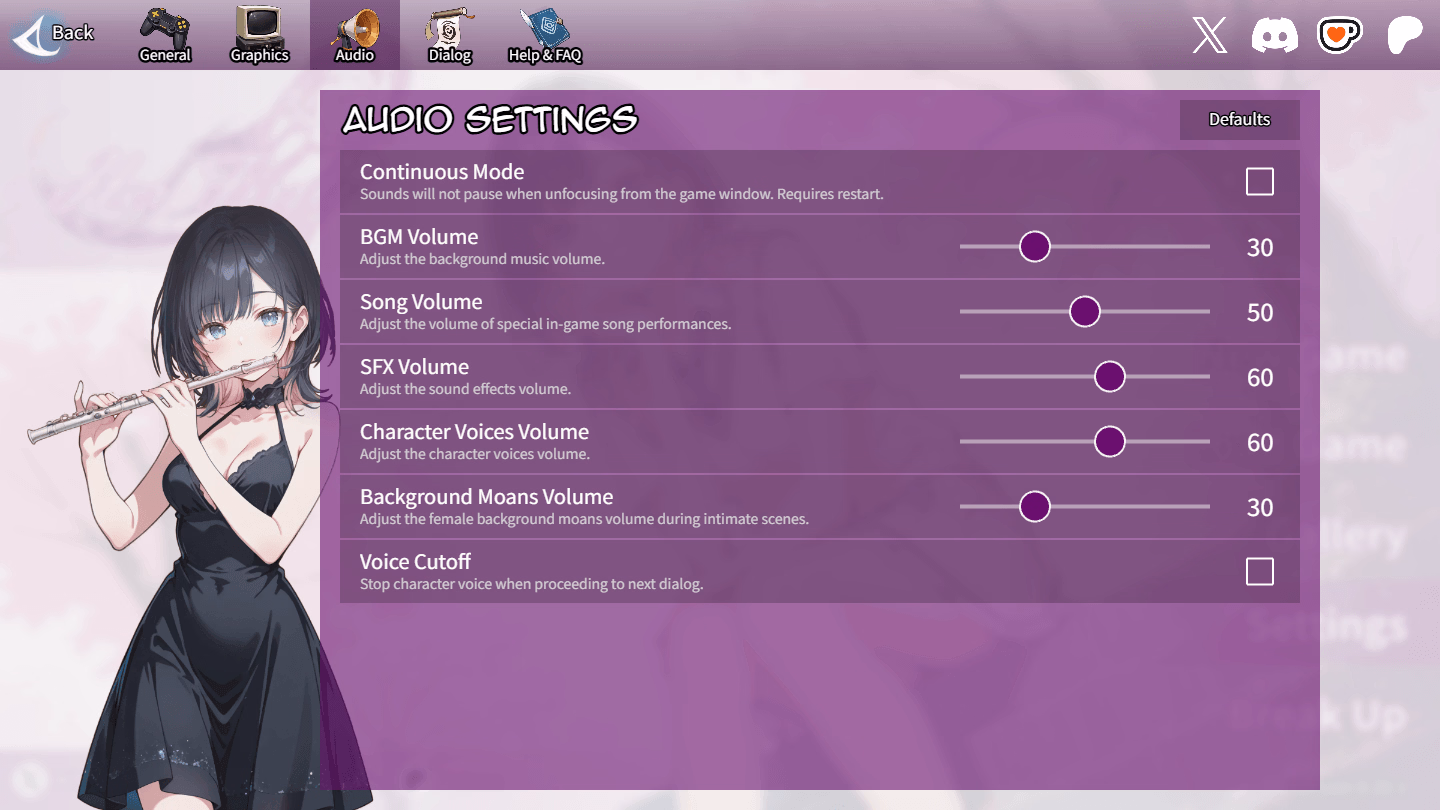1440x810 pixels.
Task: Enable the Continuous Mode checkbox
Action: pyautogui.click(x=1260, y=182)
